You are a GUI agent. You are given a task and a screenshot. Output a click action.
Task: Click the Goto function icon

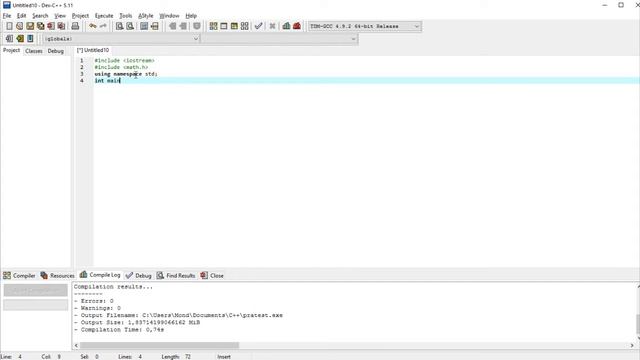coord(144,26)
